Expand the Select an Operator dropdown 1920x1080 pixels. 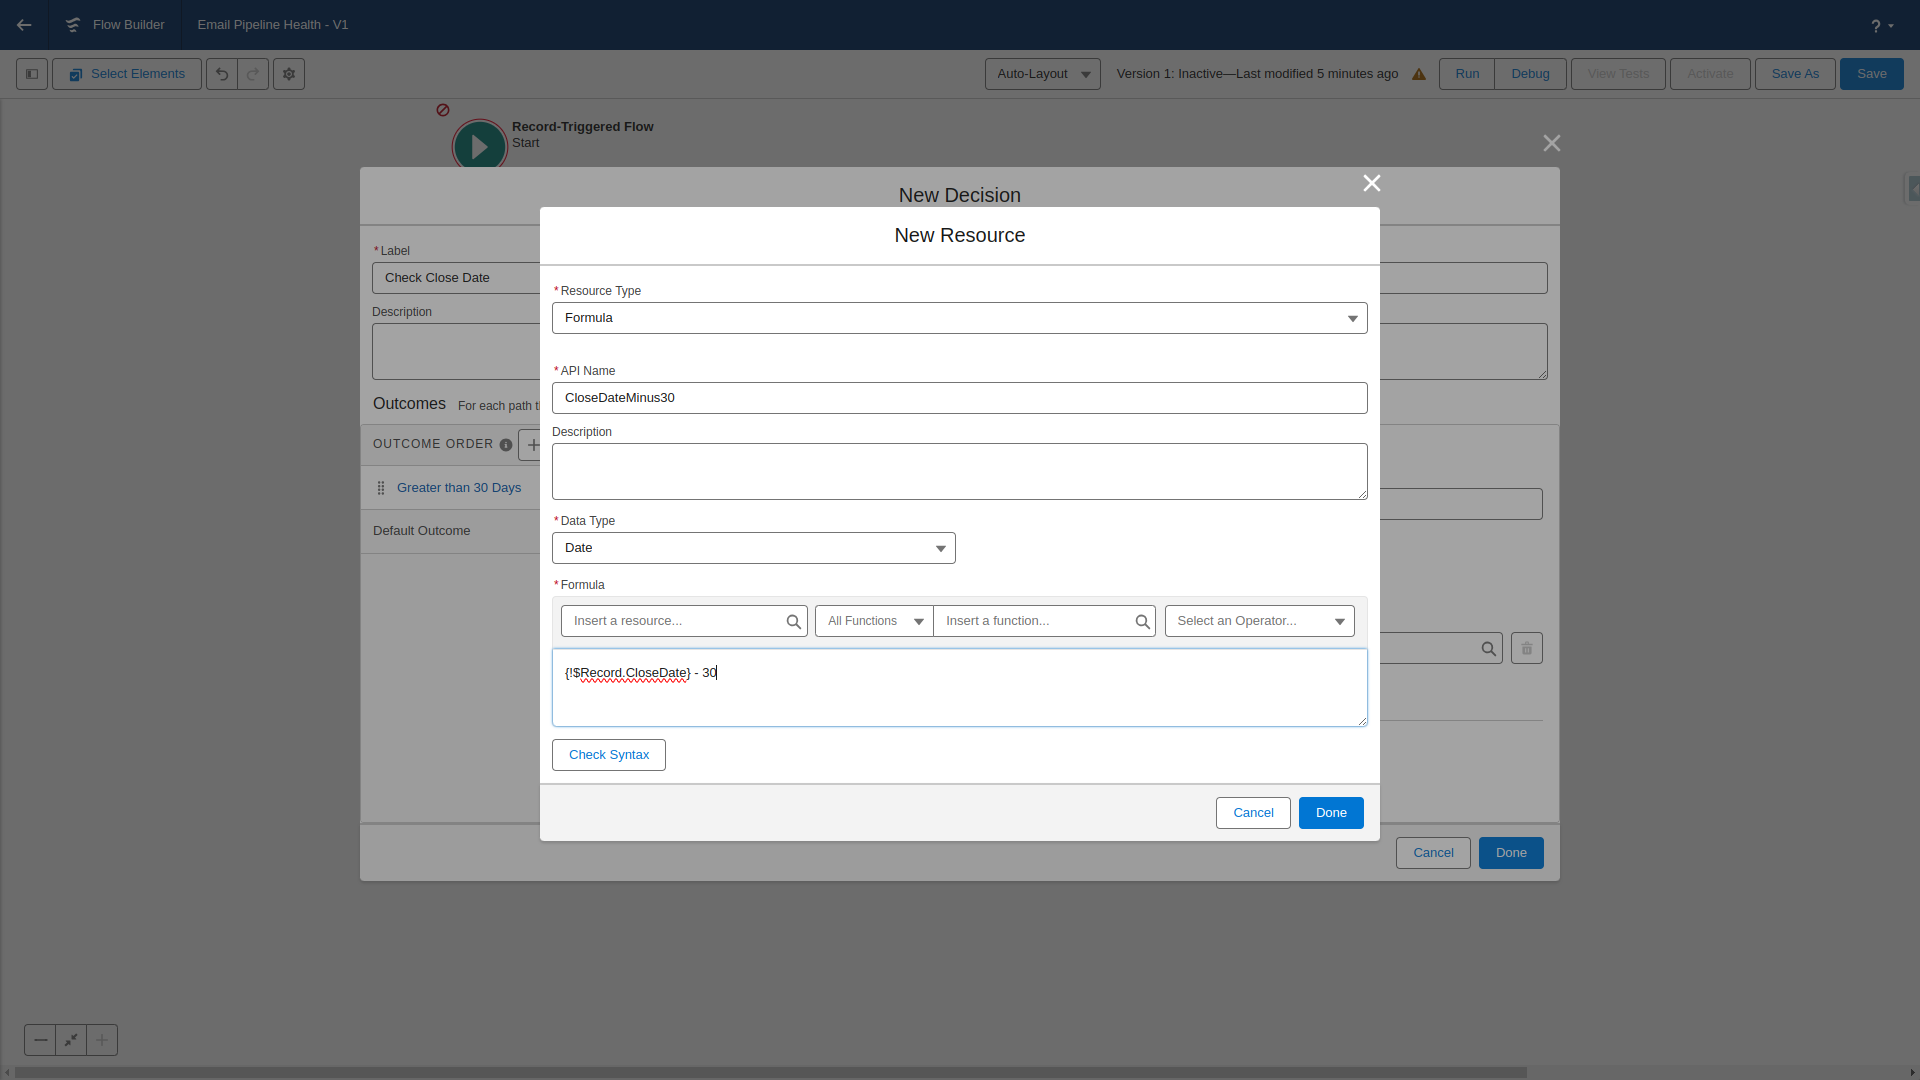coord(1259,621)
